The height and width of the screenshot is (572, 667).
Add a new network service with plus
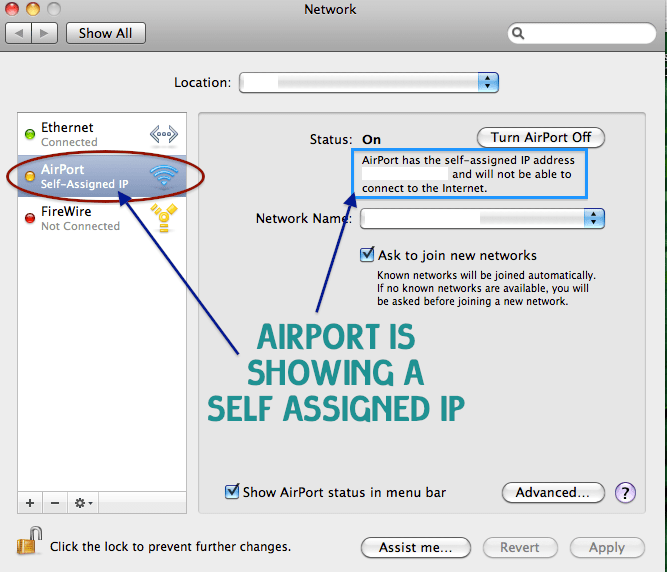(30, 503)
